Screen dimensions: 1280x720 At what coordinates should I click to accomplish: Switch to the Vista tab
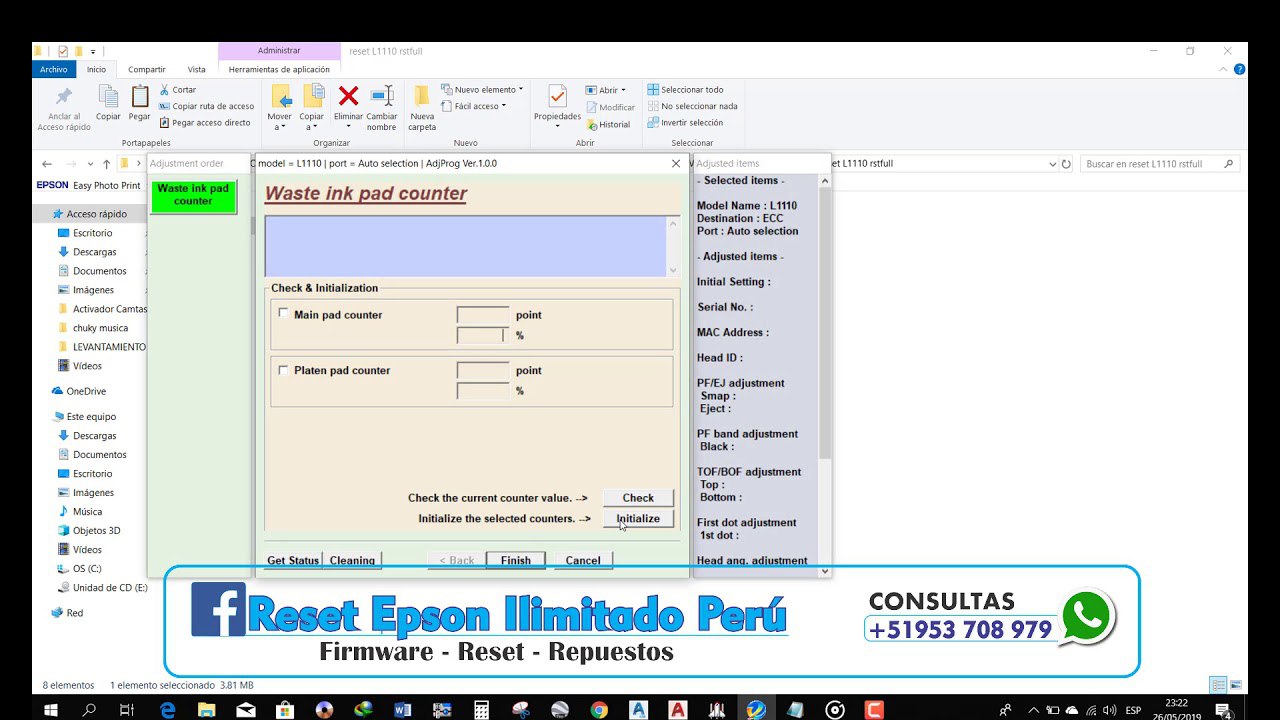(x=196, y=69)
